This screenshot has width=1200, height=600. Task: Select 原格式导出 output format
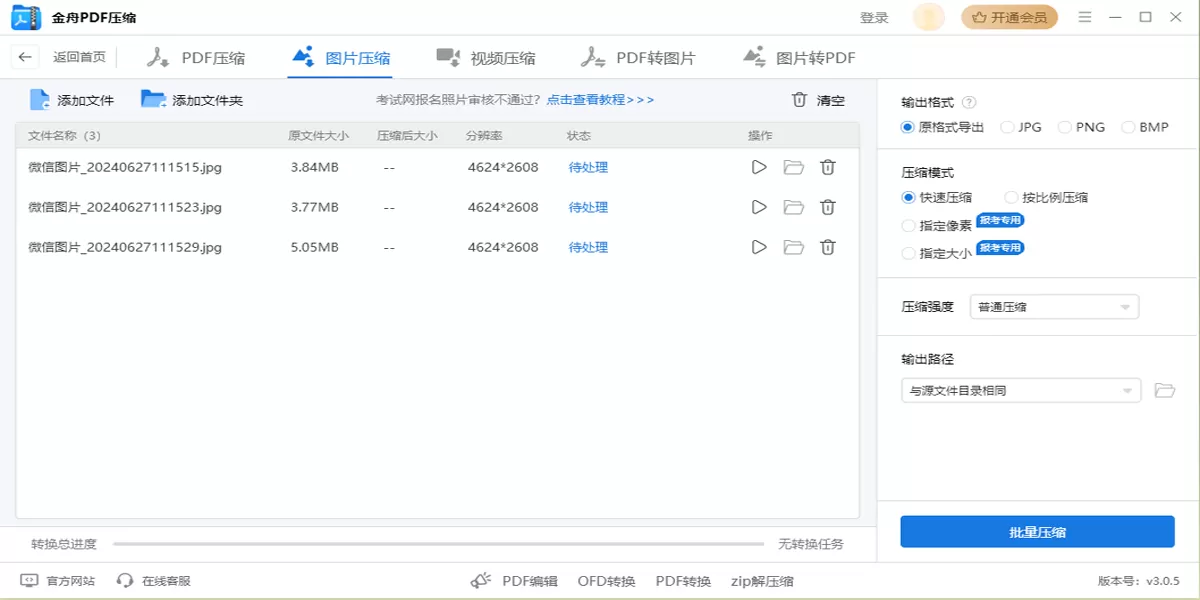coord(942,127)
